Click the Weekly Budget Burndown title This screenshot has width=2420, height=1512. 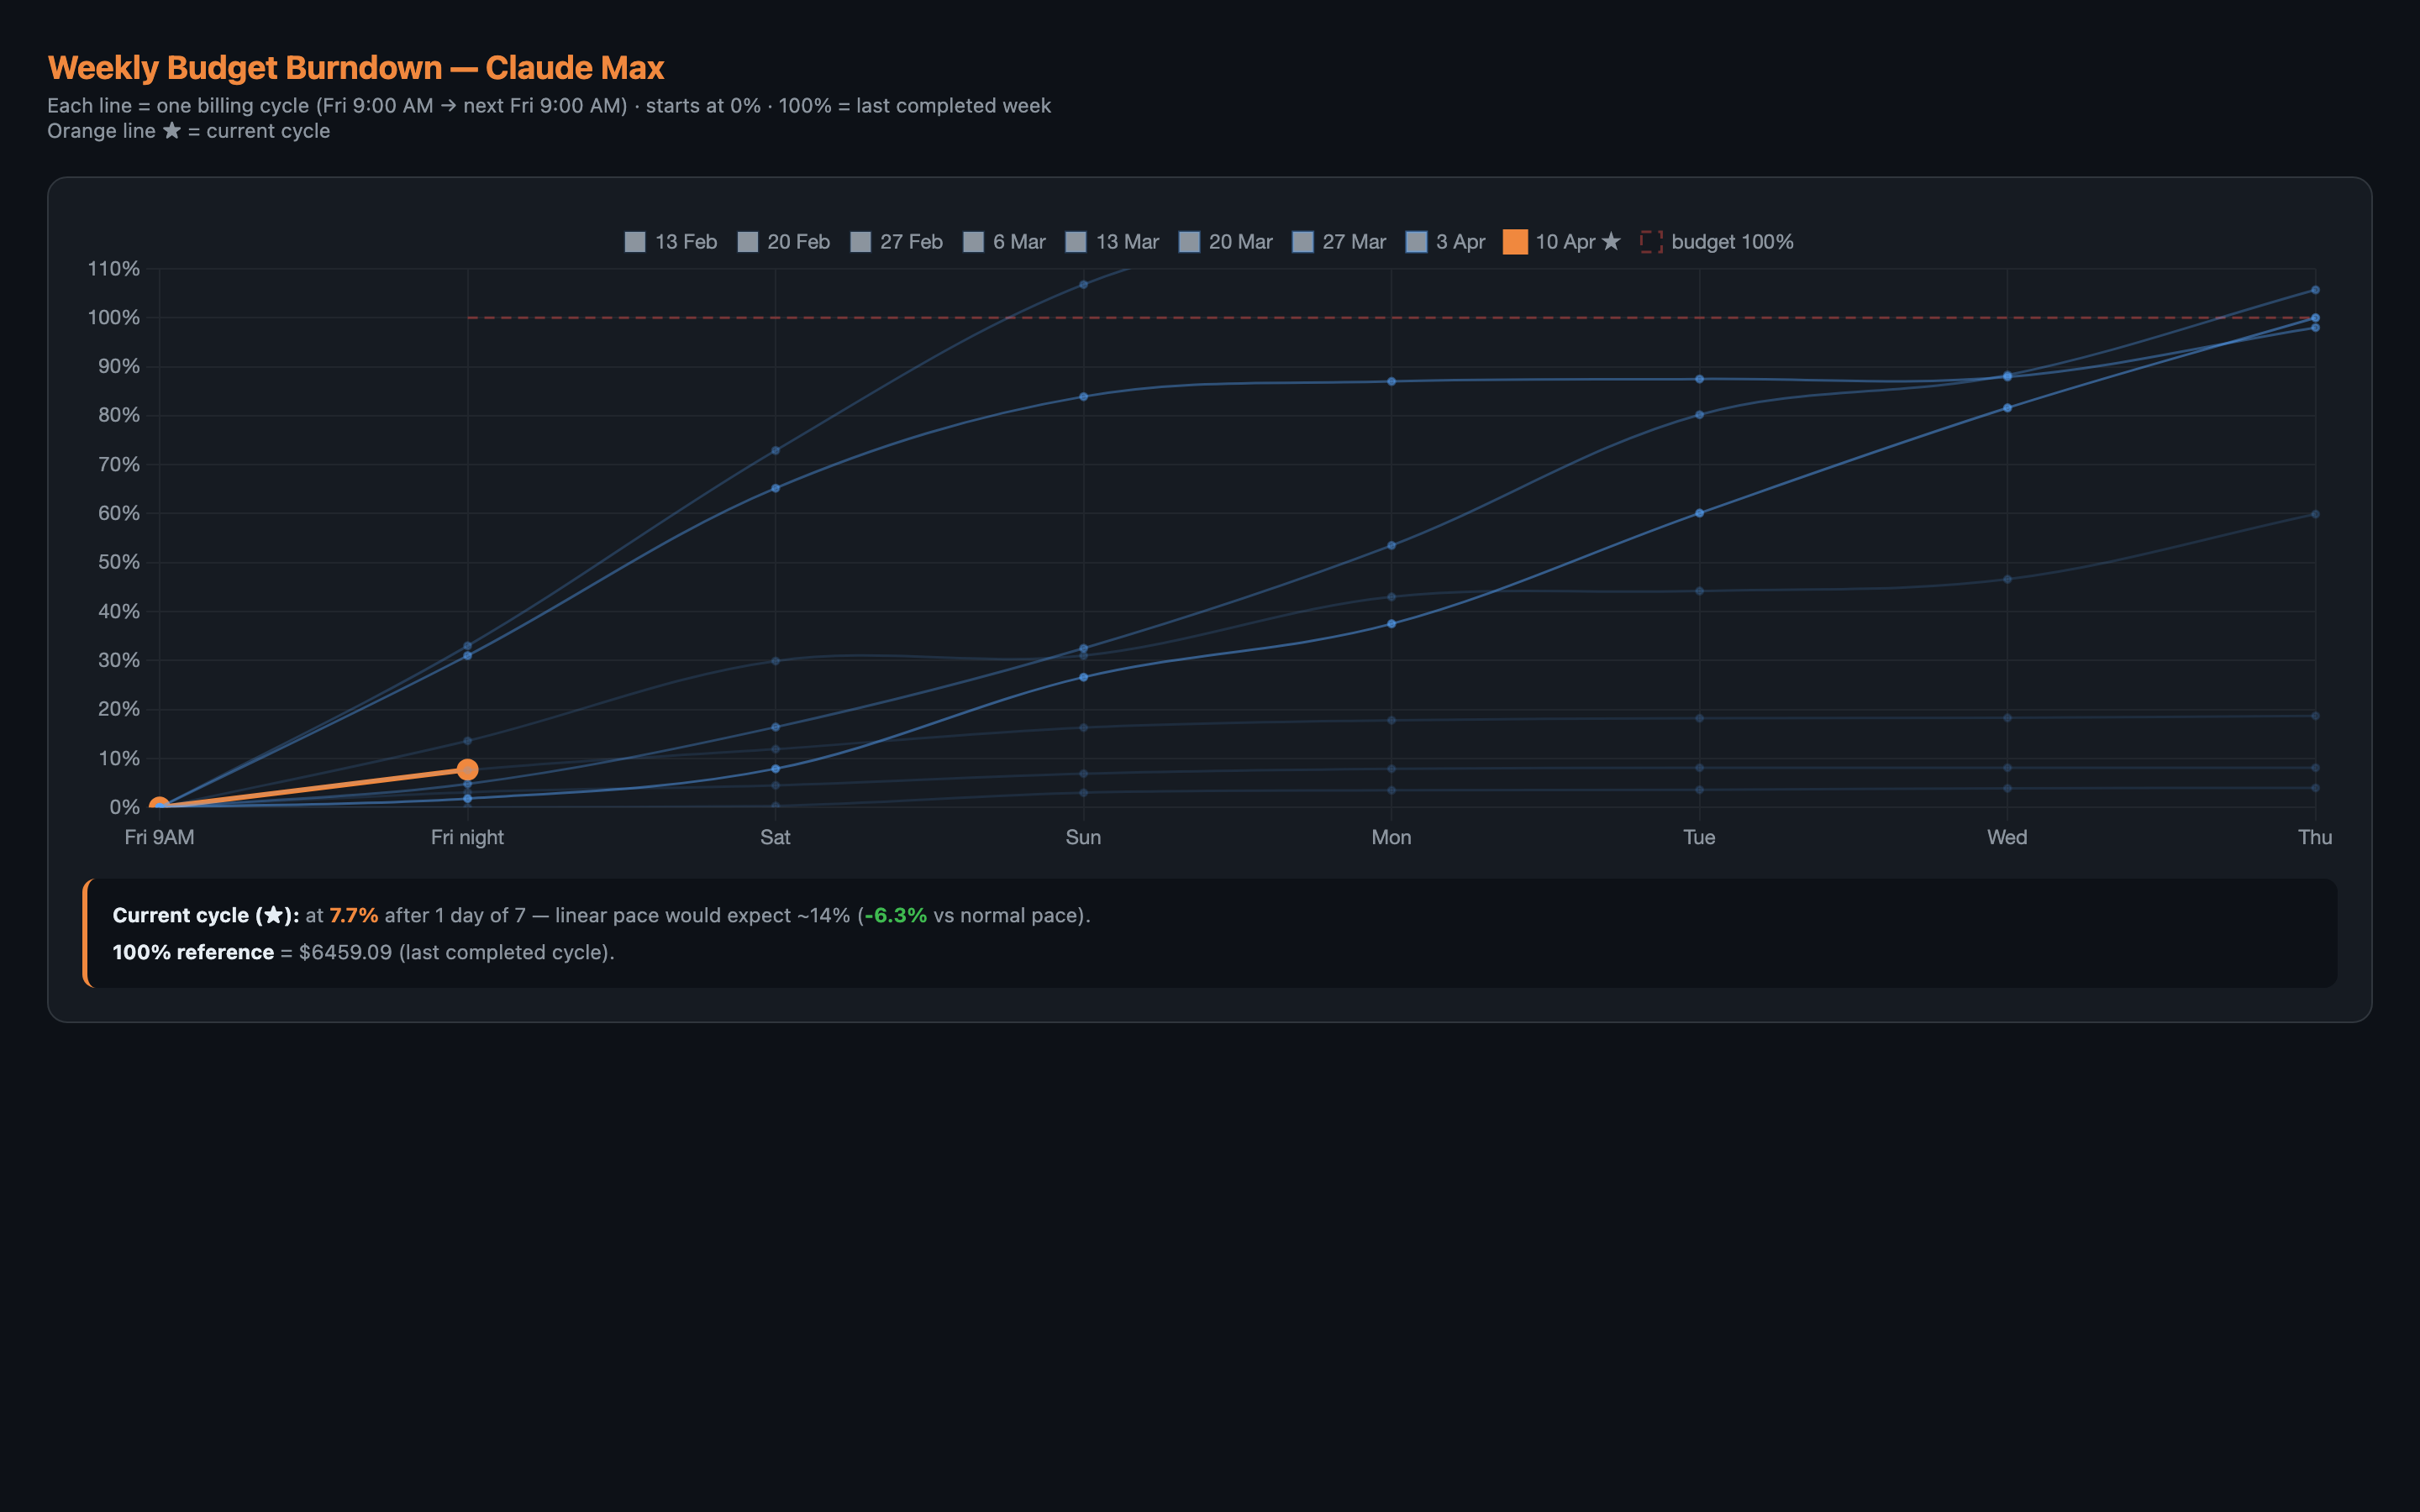click(355, 66)
